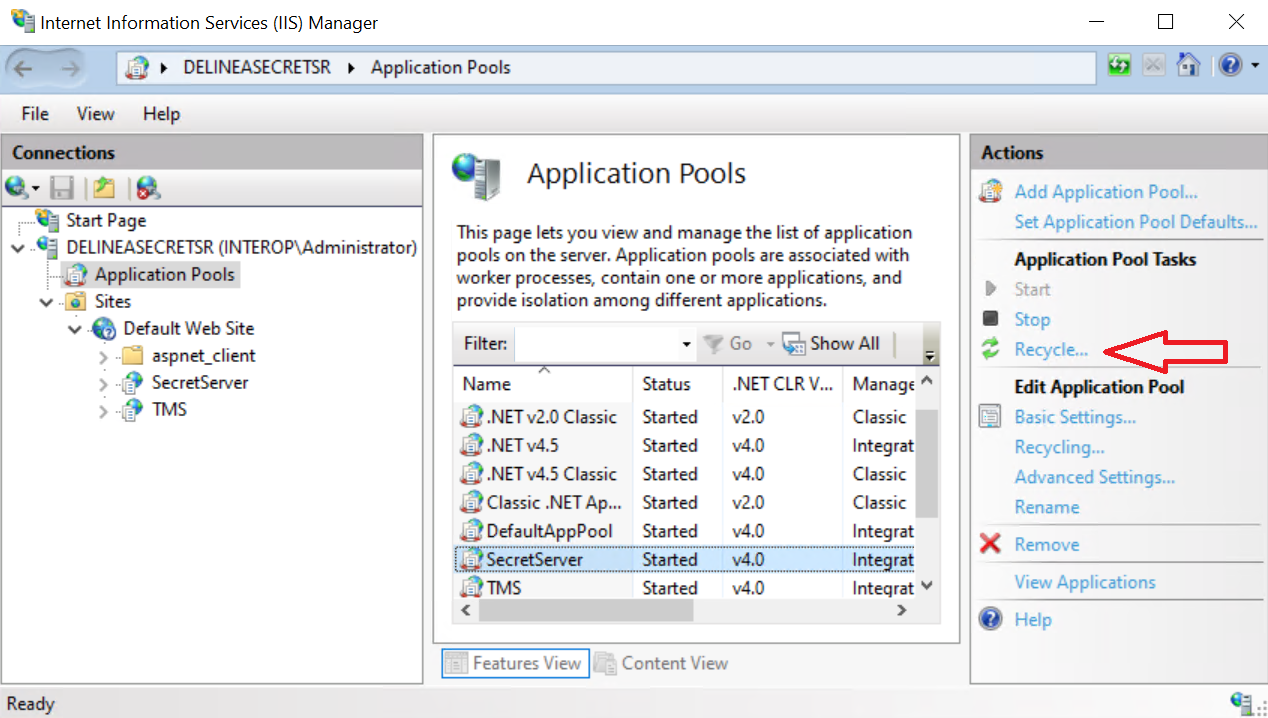The width and height of the screenshot is (1268, 718).
Task: Open Advanced Settings... link
Action: pyautogui.click(x=1095, y=477)
